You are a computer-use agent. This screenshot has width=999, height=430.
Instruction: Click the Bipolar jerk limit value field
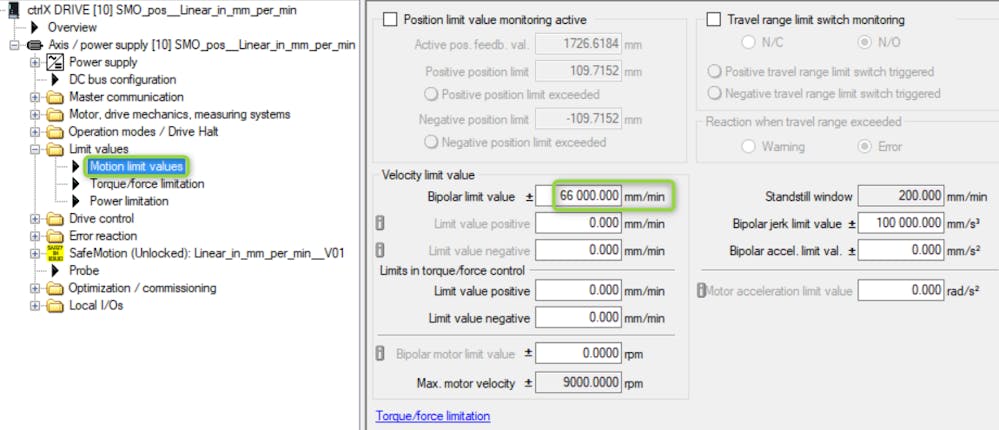(x=901, y=224)
